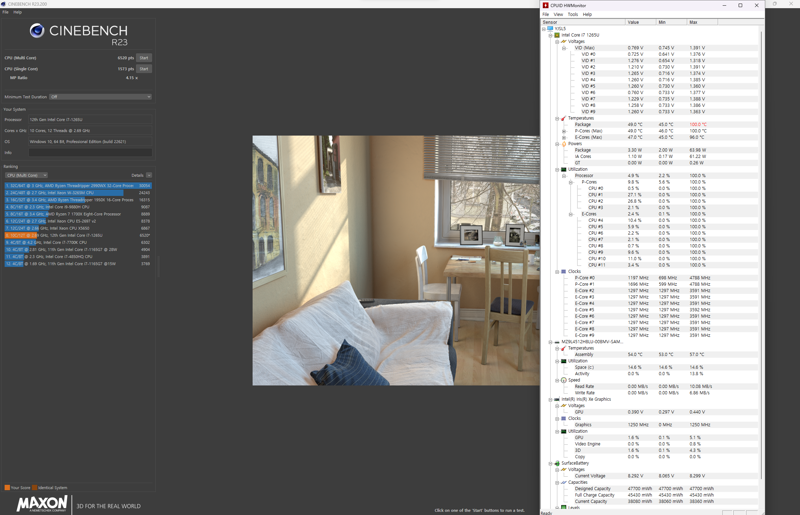Start the CPU Multi Core test

pyautogui.click(x=144, y=58)
